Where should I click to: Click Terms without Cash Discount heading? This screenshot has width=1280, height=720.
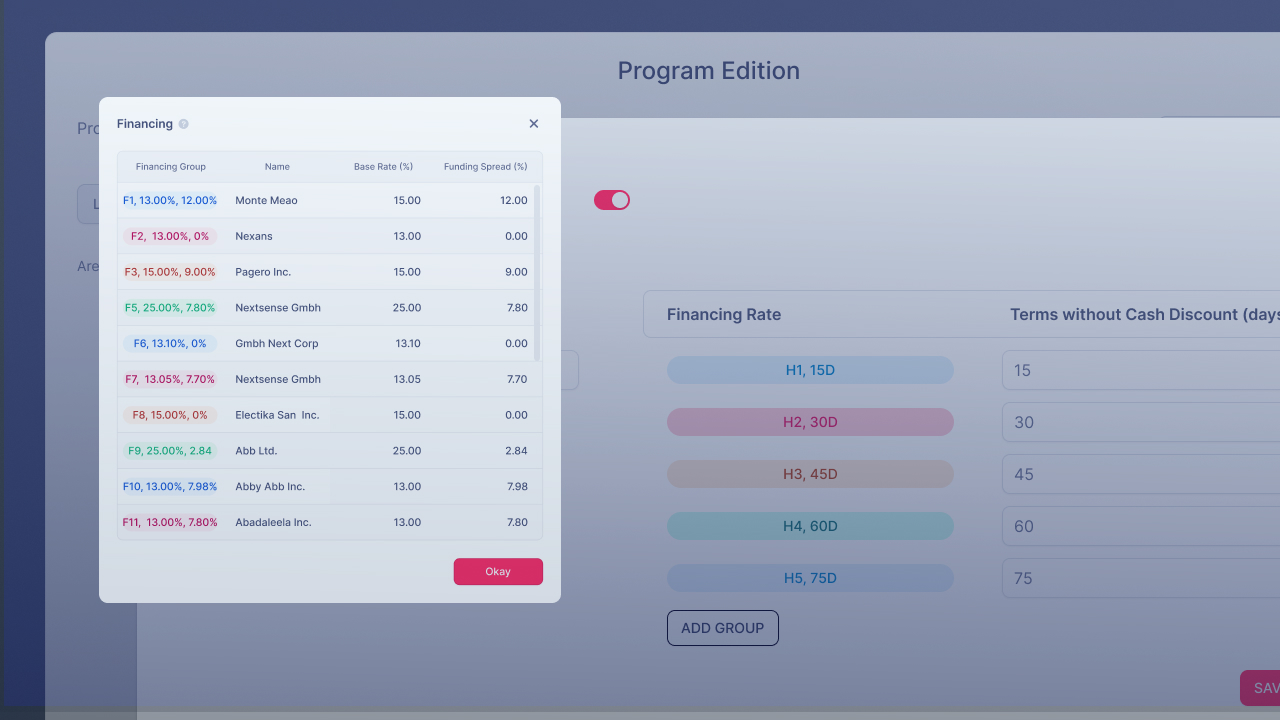point(1145,314)
